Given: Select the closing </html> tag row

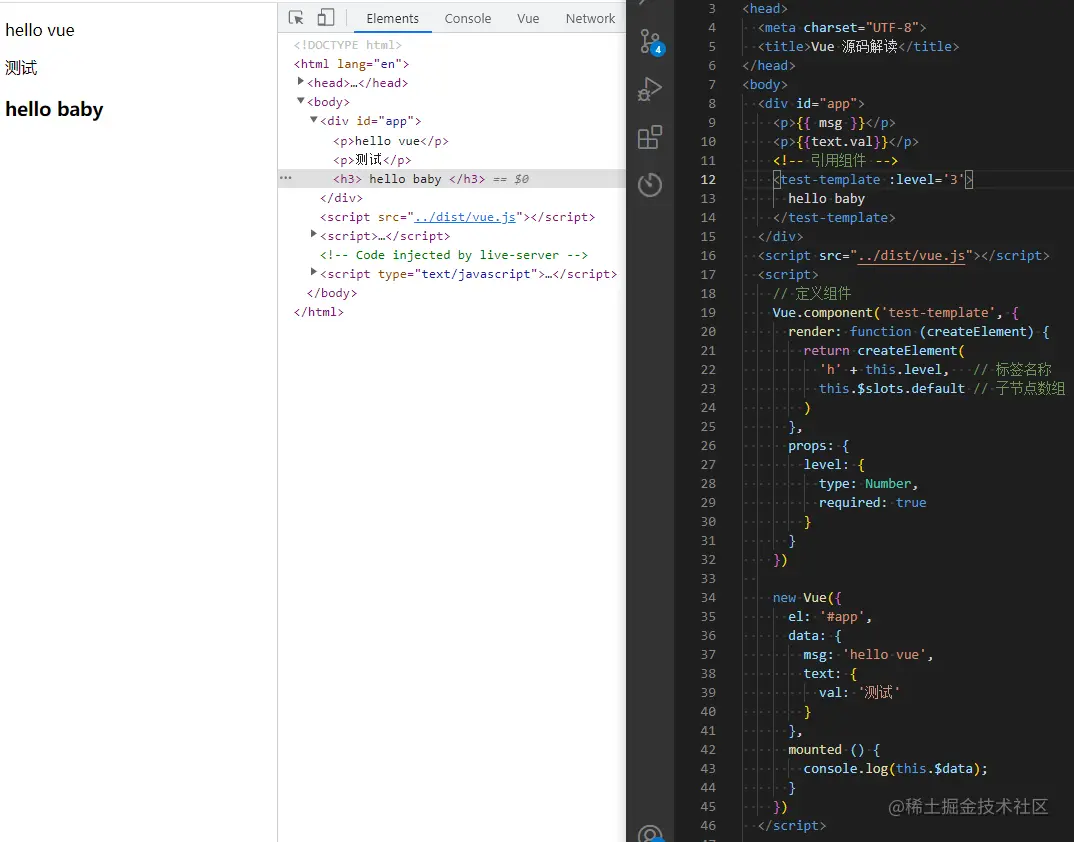Looking at the screenshot, I should point(319,312).
